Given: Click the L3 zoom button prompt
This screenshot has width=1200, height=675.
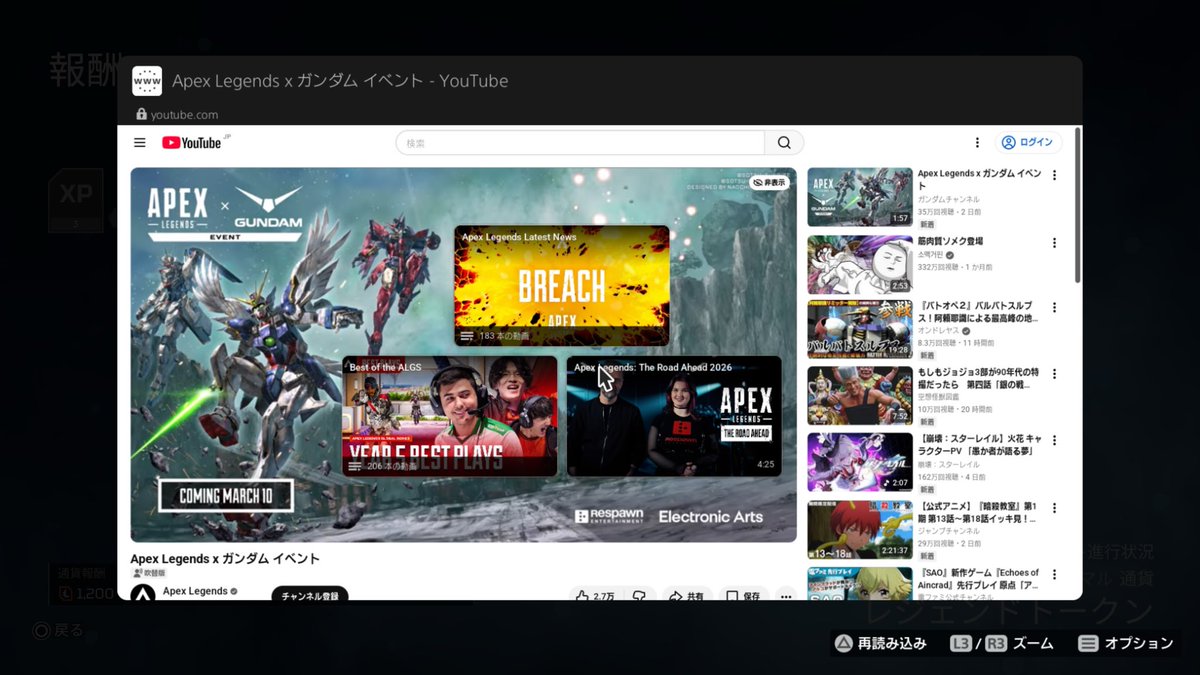Looking at the screenshot, I should (x=961, y=643).
